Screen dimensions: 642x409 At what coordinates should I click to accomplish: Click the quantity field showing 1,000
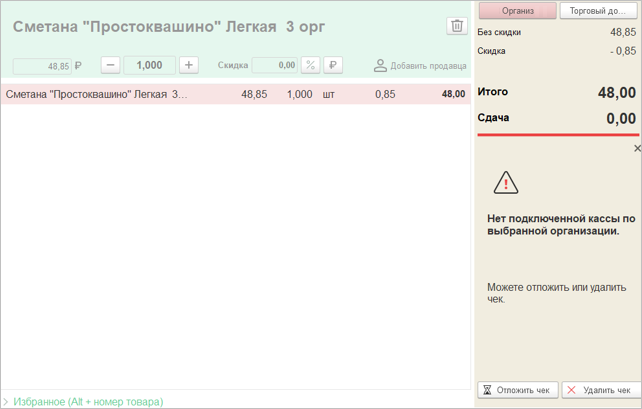pyautogui.click(x=149, y=65)
